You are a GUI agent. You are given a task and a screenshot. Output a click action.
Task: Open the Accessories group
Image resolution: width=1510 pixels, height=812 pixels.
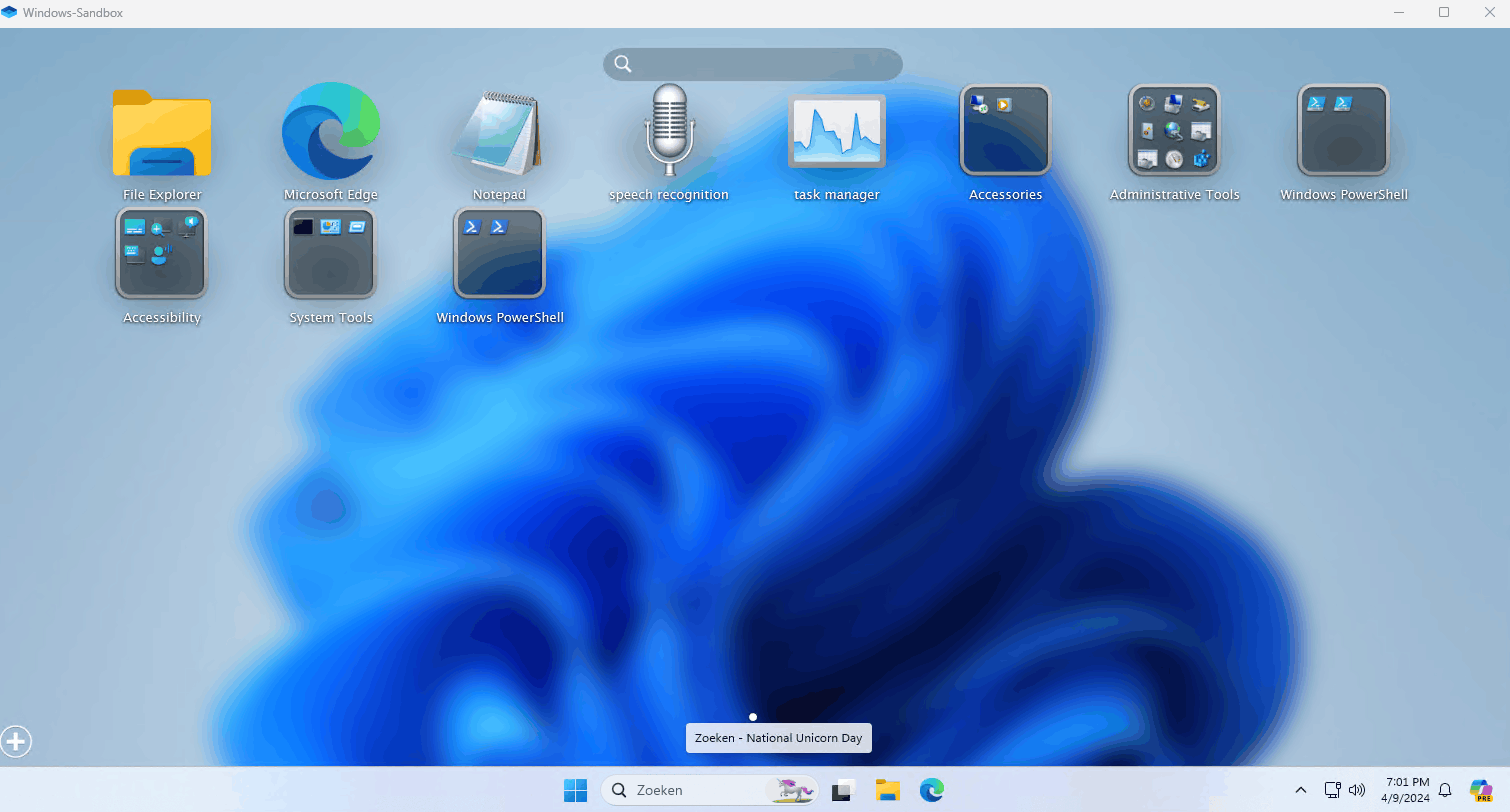coord(1005,131)
